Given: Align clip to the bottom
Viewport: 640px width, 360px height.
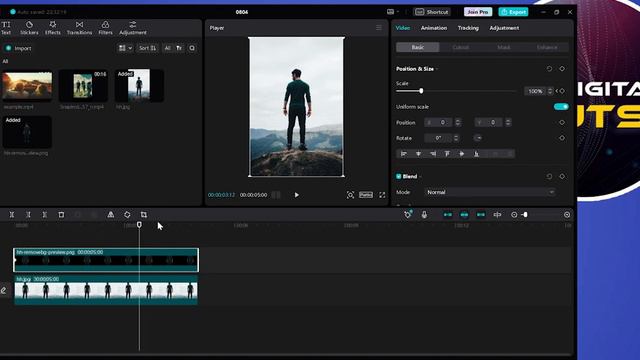Looking at the screenshot, I should click(476, 154).
